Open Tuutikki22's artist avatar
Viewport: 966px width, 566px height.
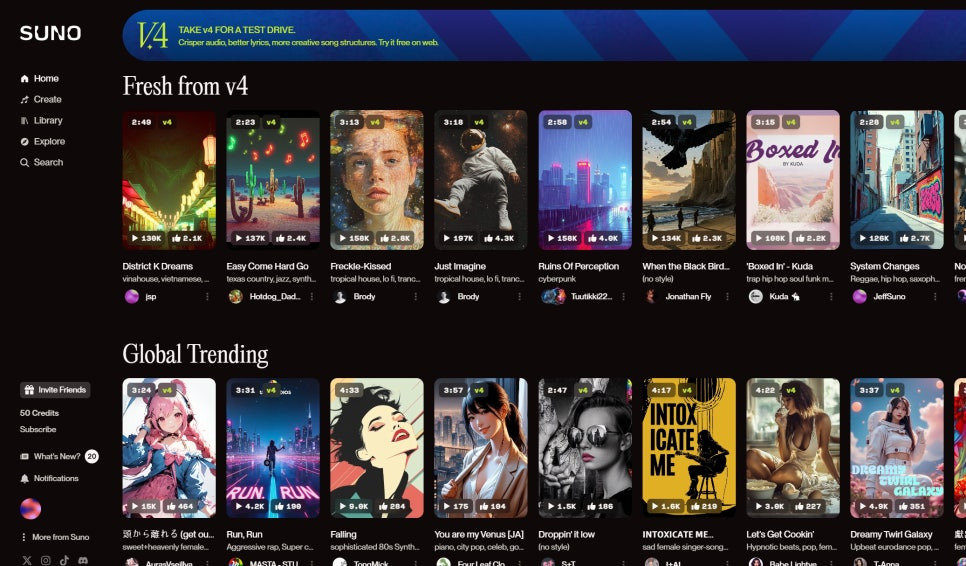(553, 296)
